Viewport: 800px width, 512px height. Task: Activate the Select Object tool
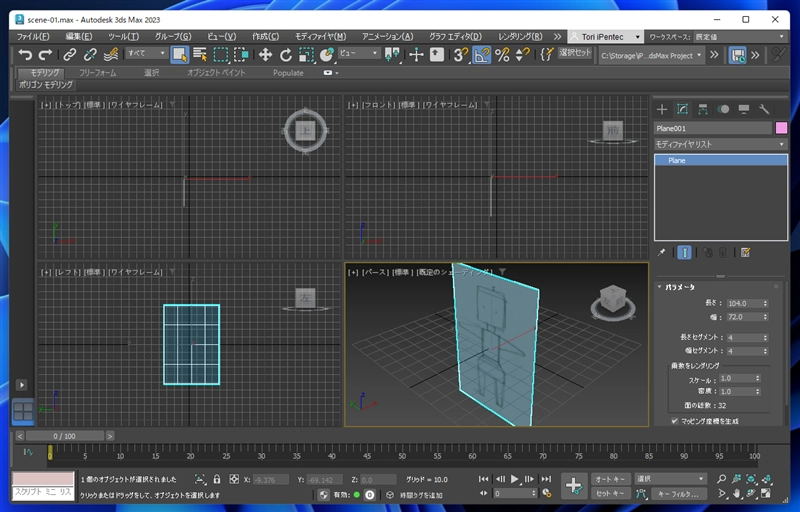(180, 55)
